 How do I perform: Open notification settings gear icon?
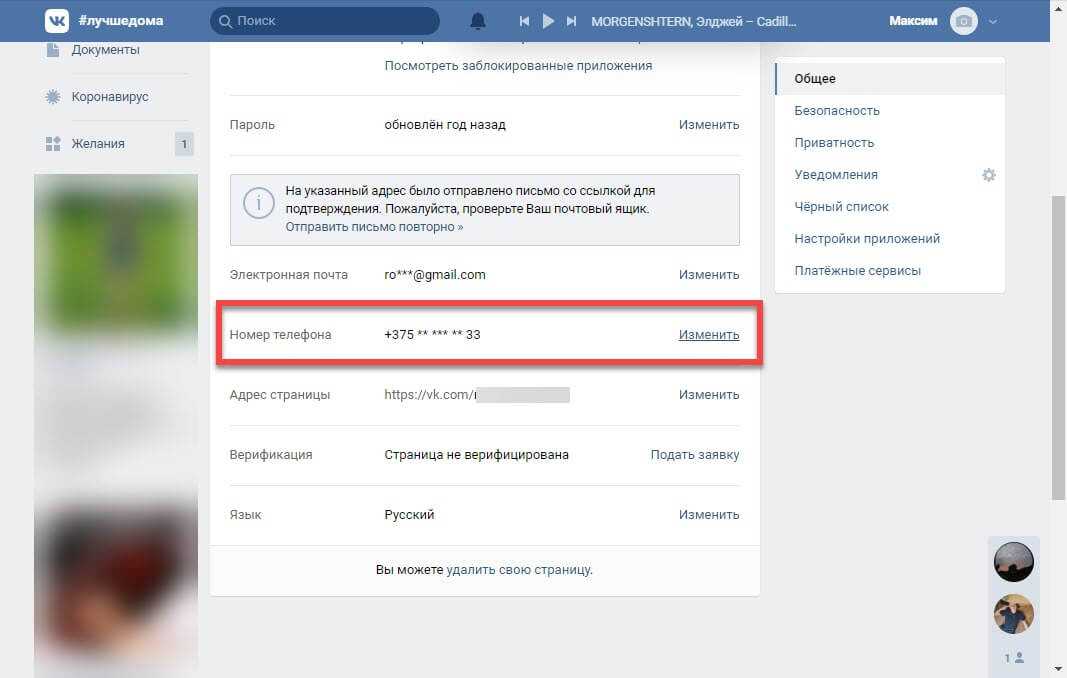pyautogui.click(x=989, y=175)
